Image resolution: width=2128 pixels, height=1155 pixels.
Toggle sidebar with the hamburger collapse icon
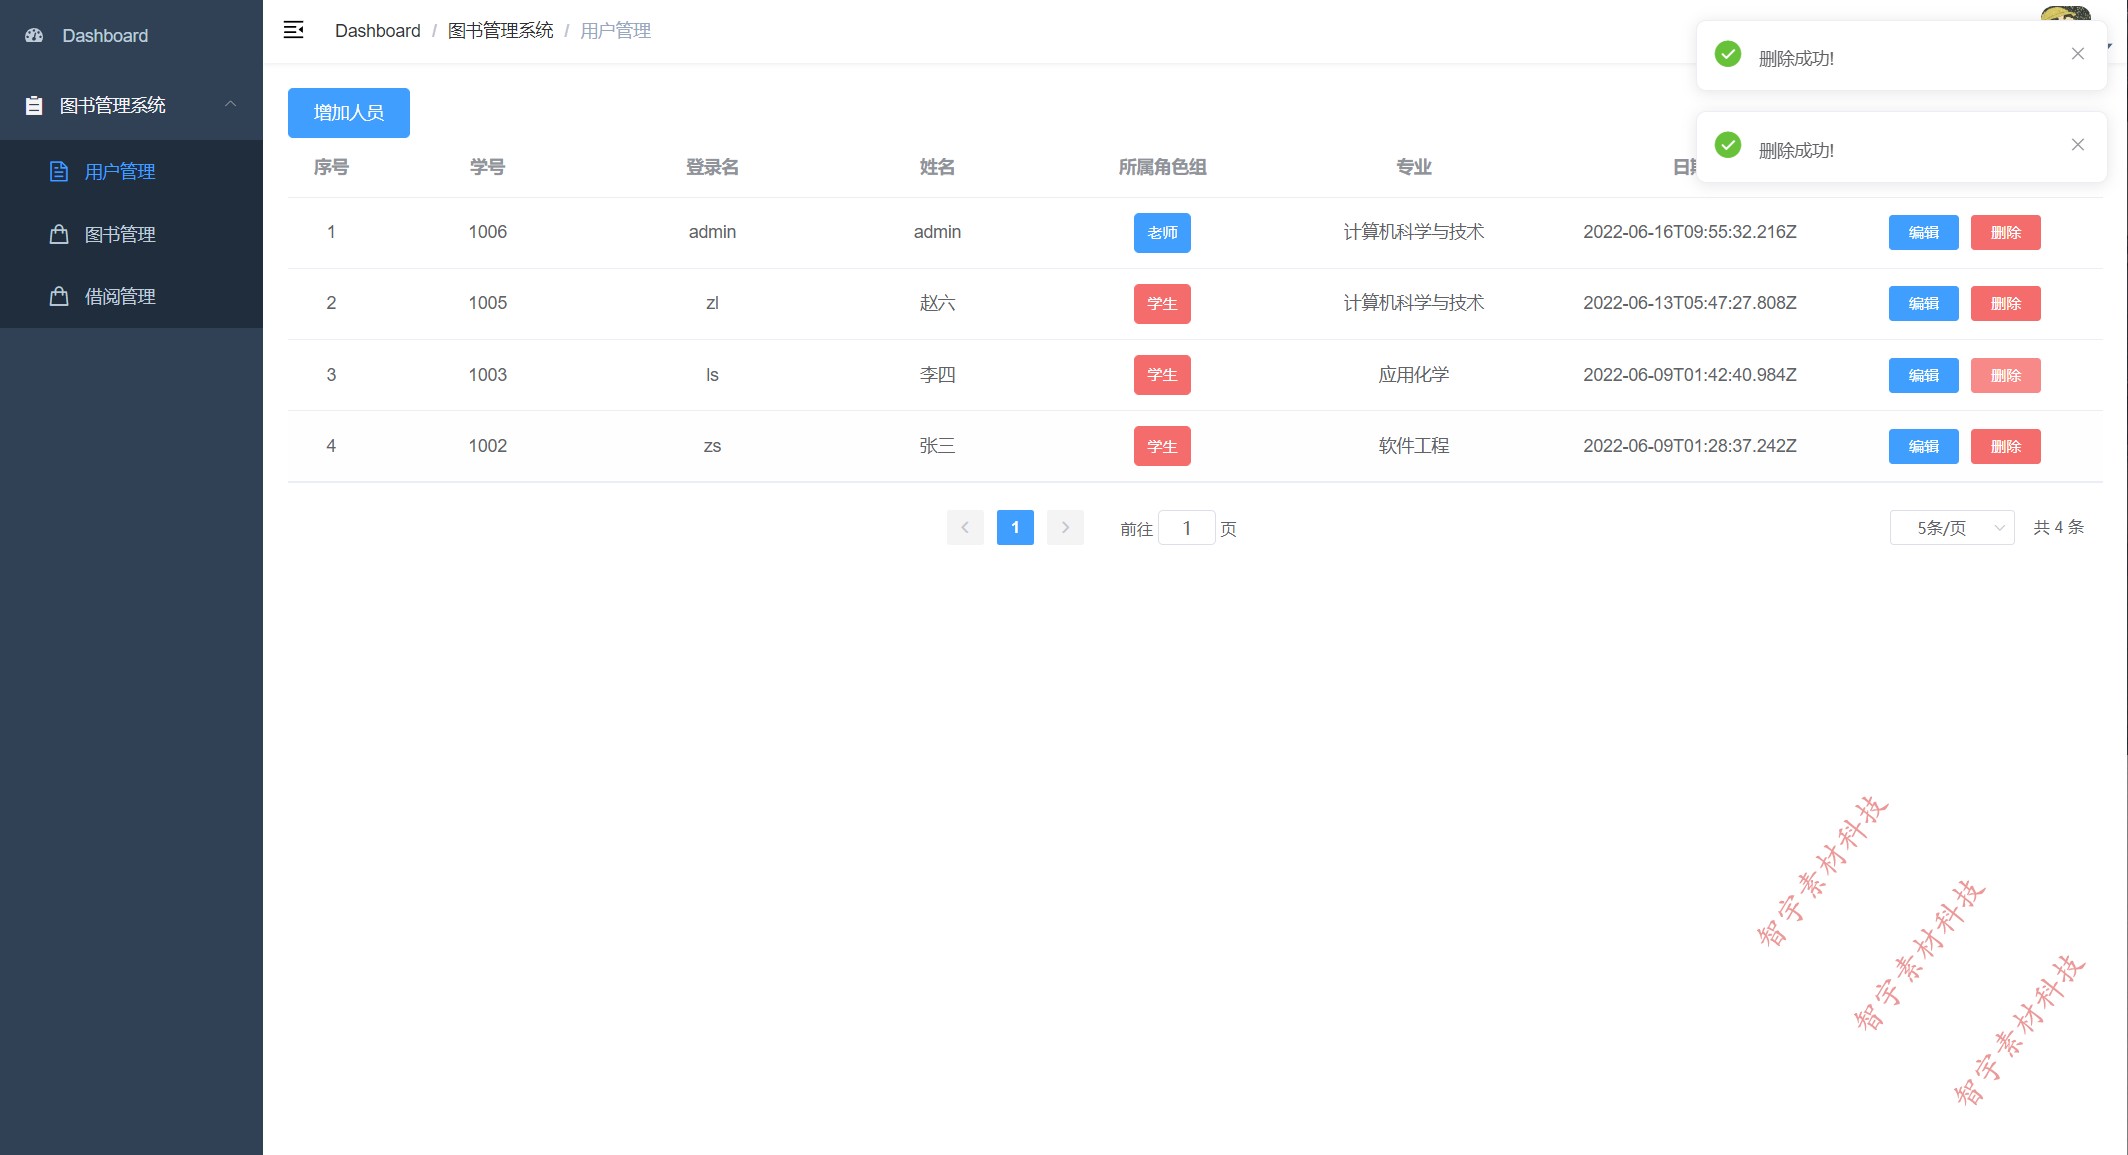click(293, 30)
